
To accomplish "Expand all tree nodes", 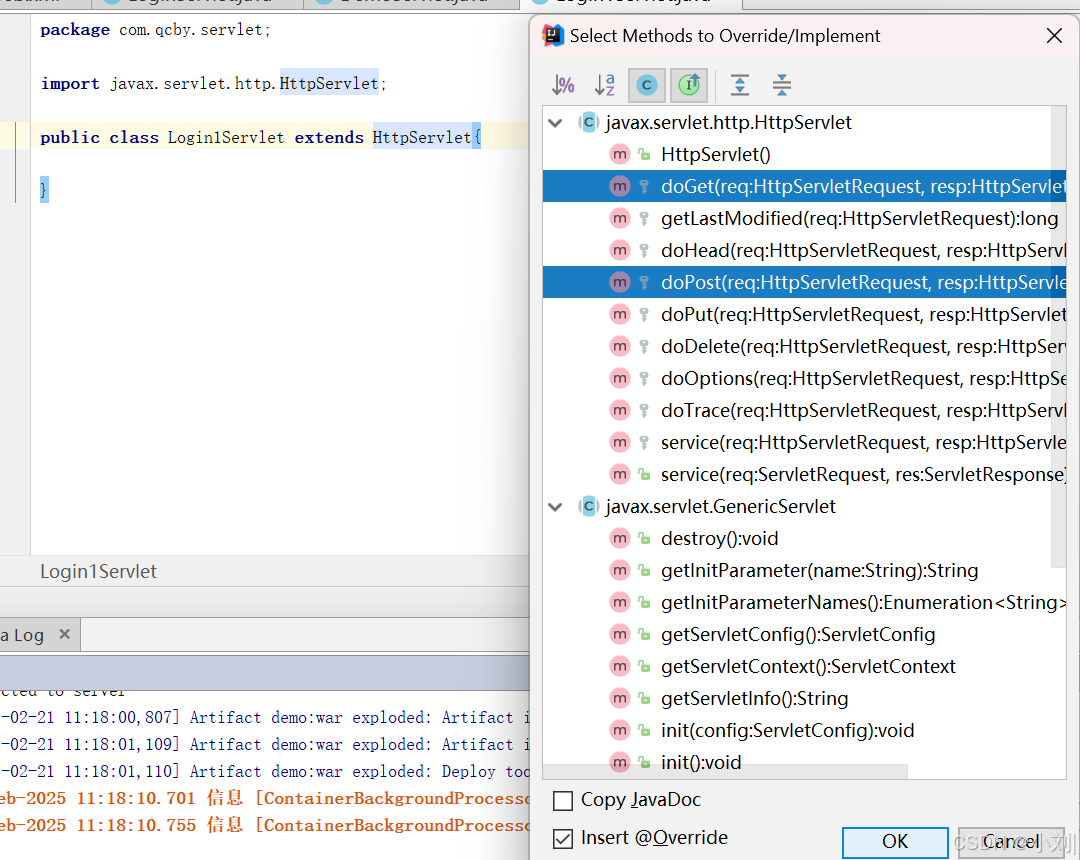I will pyautogui.click(x=740, y=85).
